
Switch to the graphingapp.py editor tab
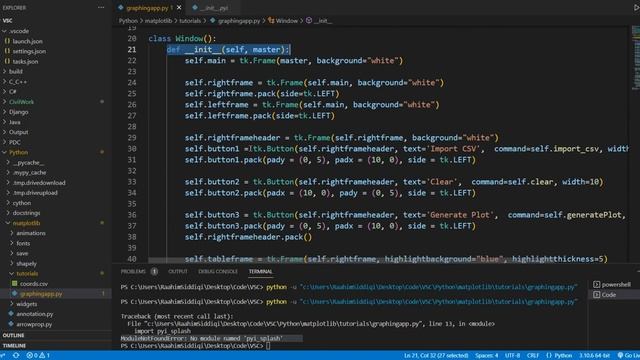pos(149,8)
